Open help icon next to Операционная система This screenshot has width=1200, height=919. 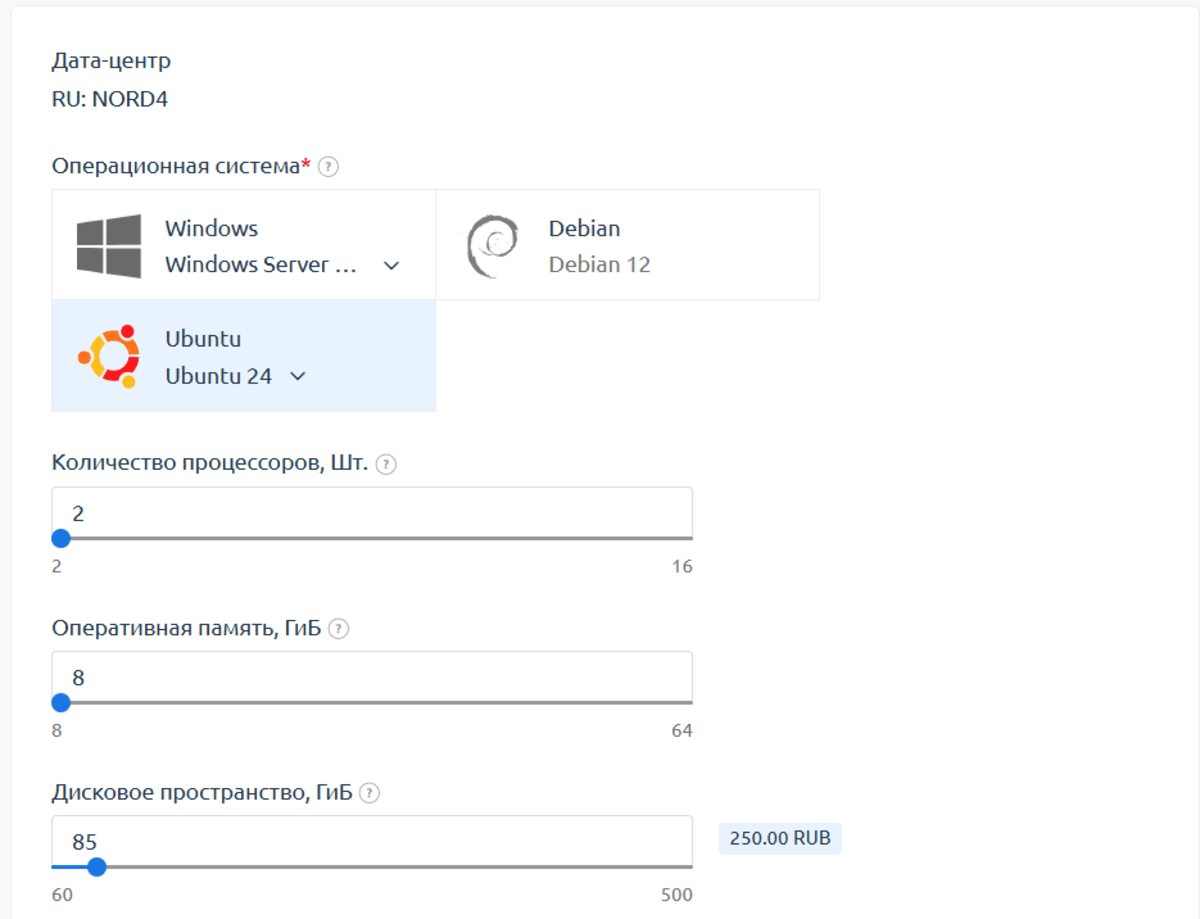[x=328, y=167]
